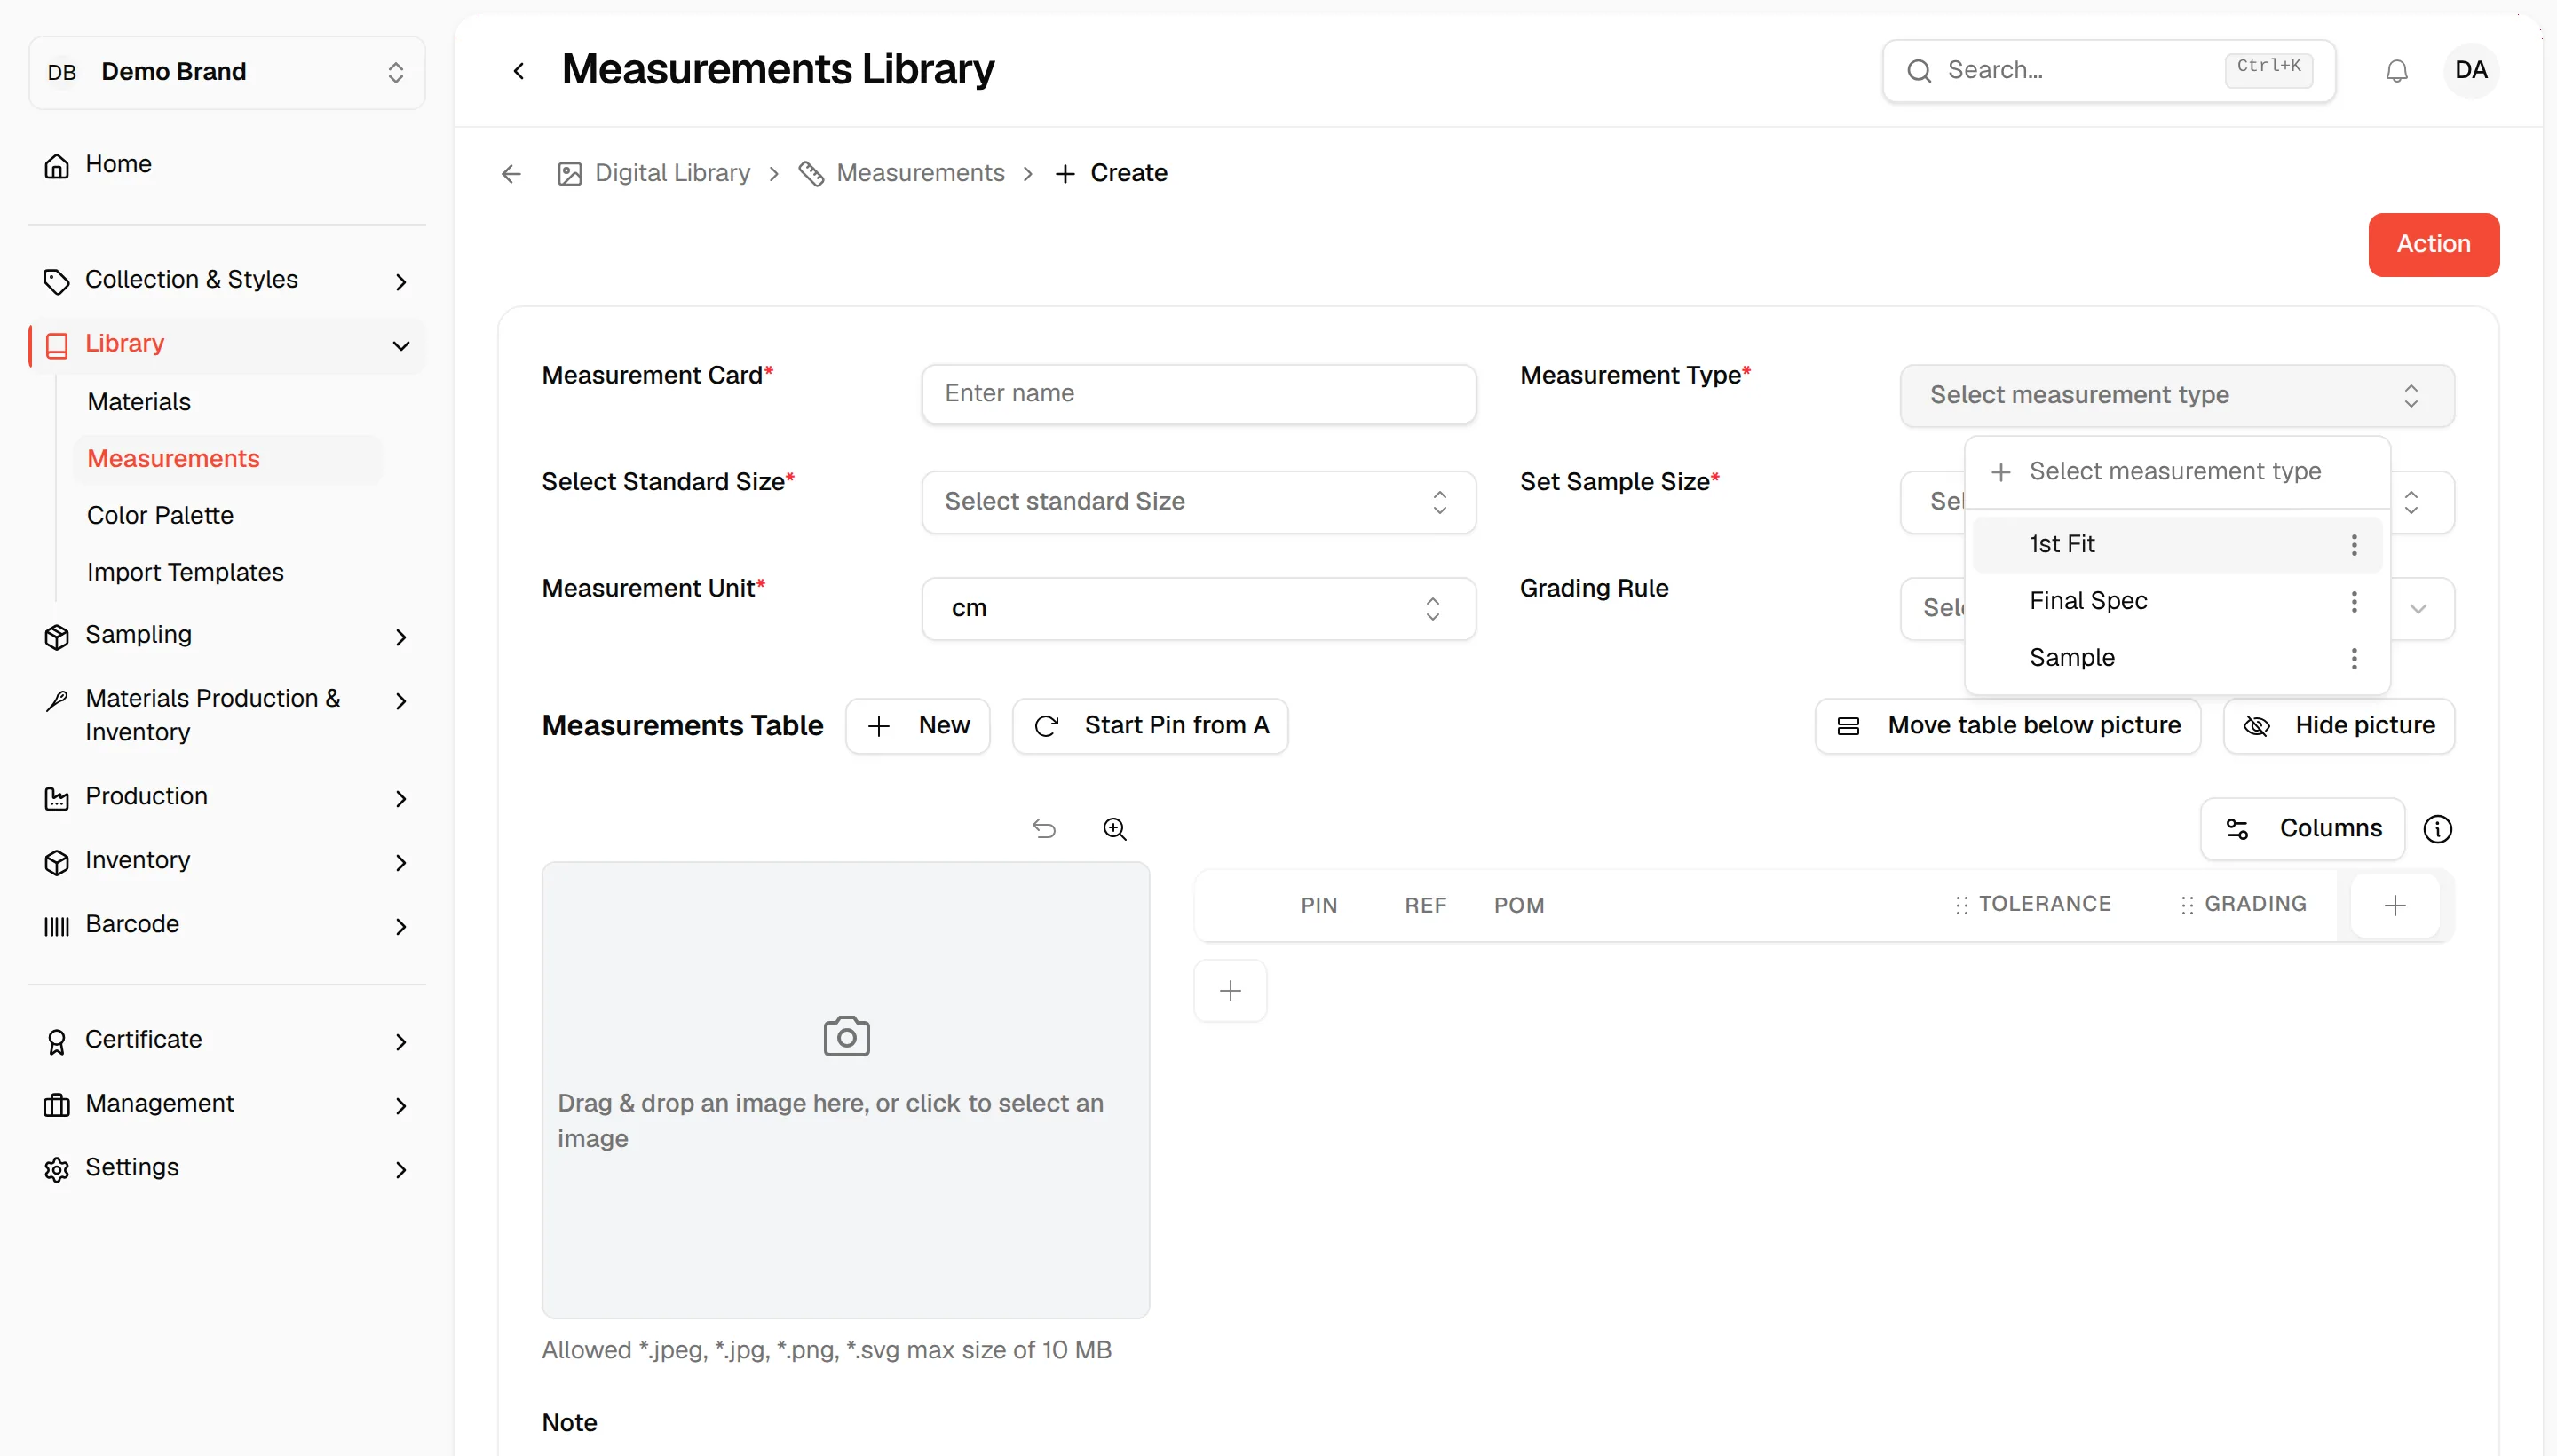Click the red Action button

pyautogui.click(x=2432, y=245)
